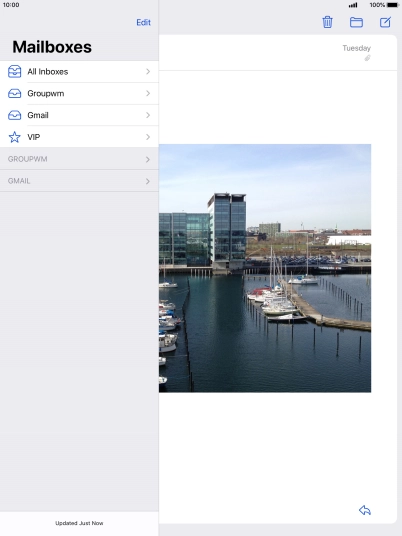Tap the chevron next to All Inboxes
The height and width of the screenshot is (536, 402).
coord(148,71)
